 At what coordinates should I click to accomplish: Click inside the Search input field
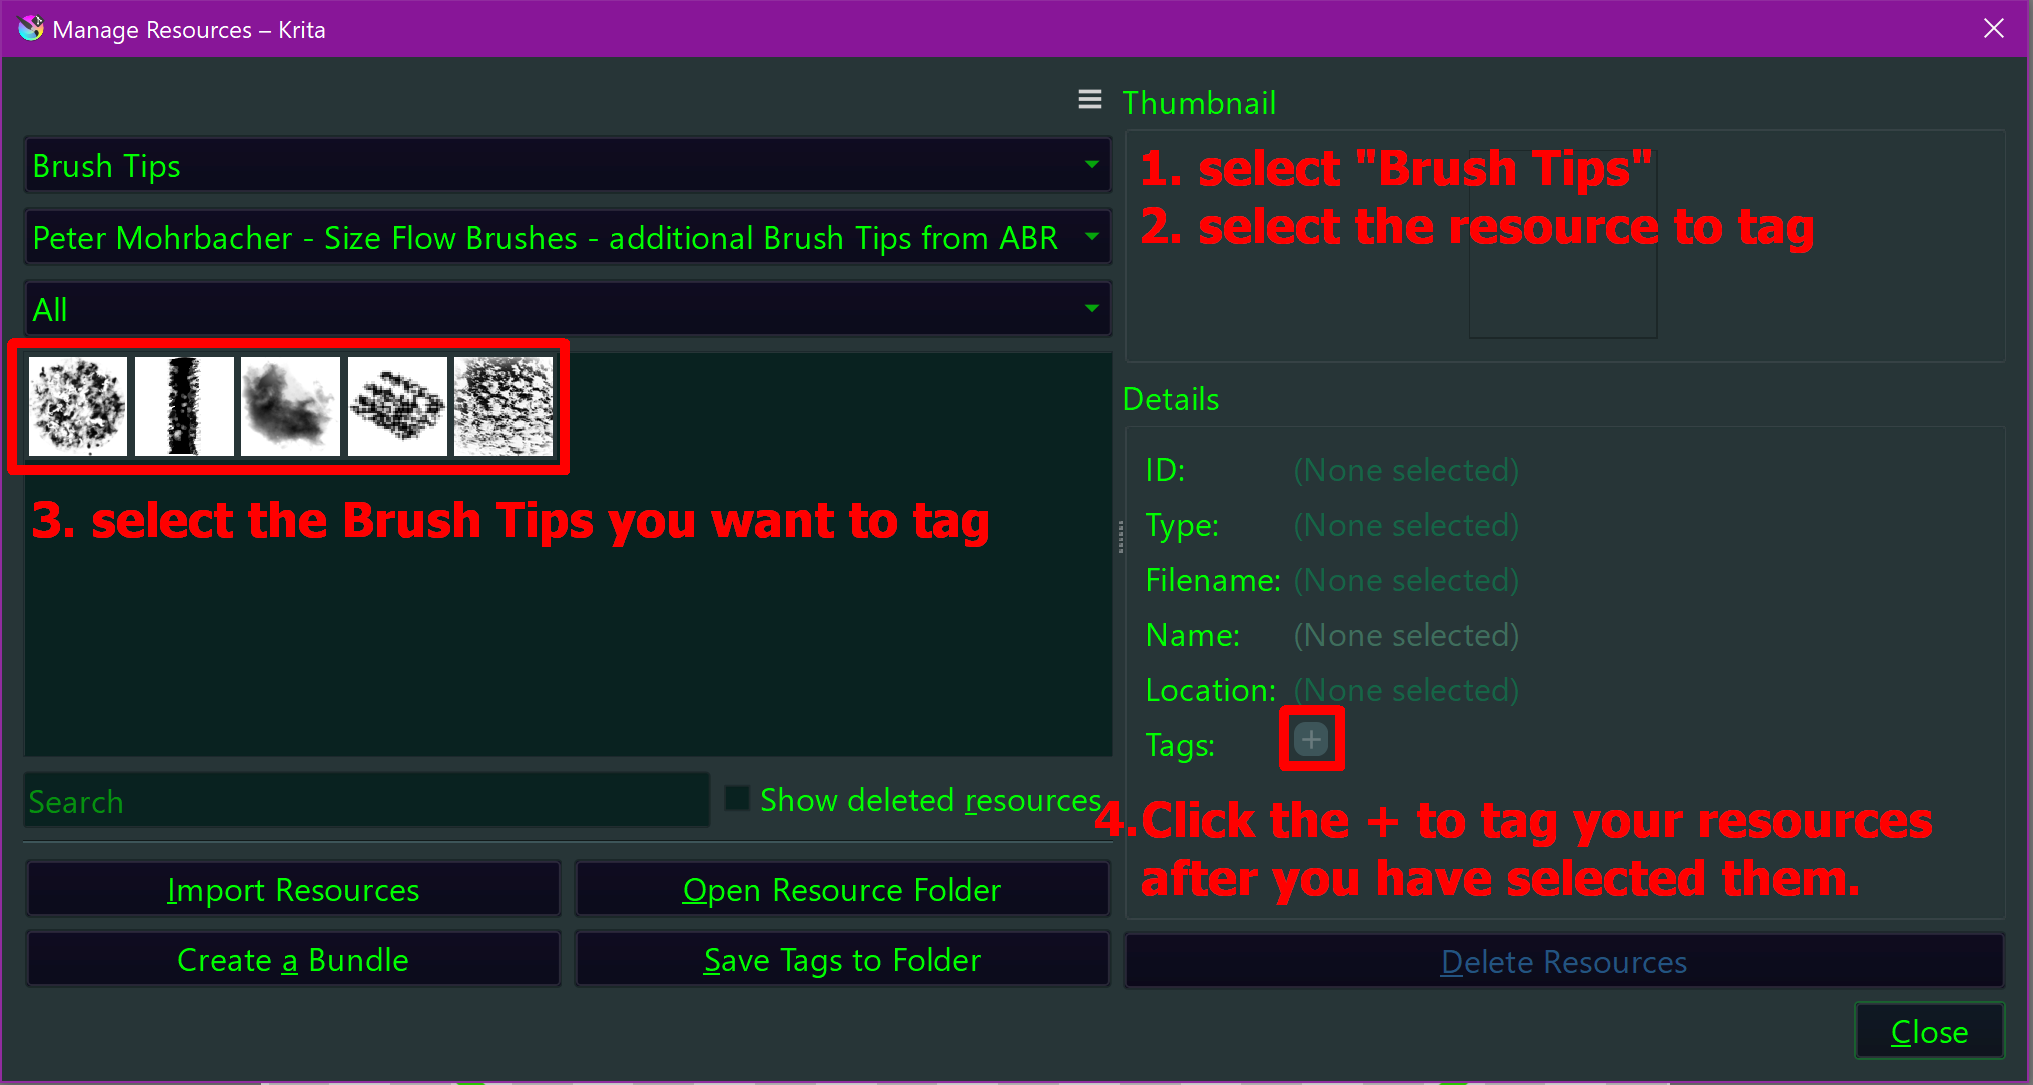[367, 800]
